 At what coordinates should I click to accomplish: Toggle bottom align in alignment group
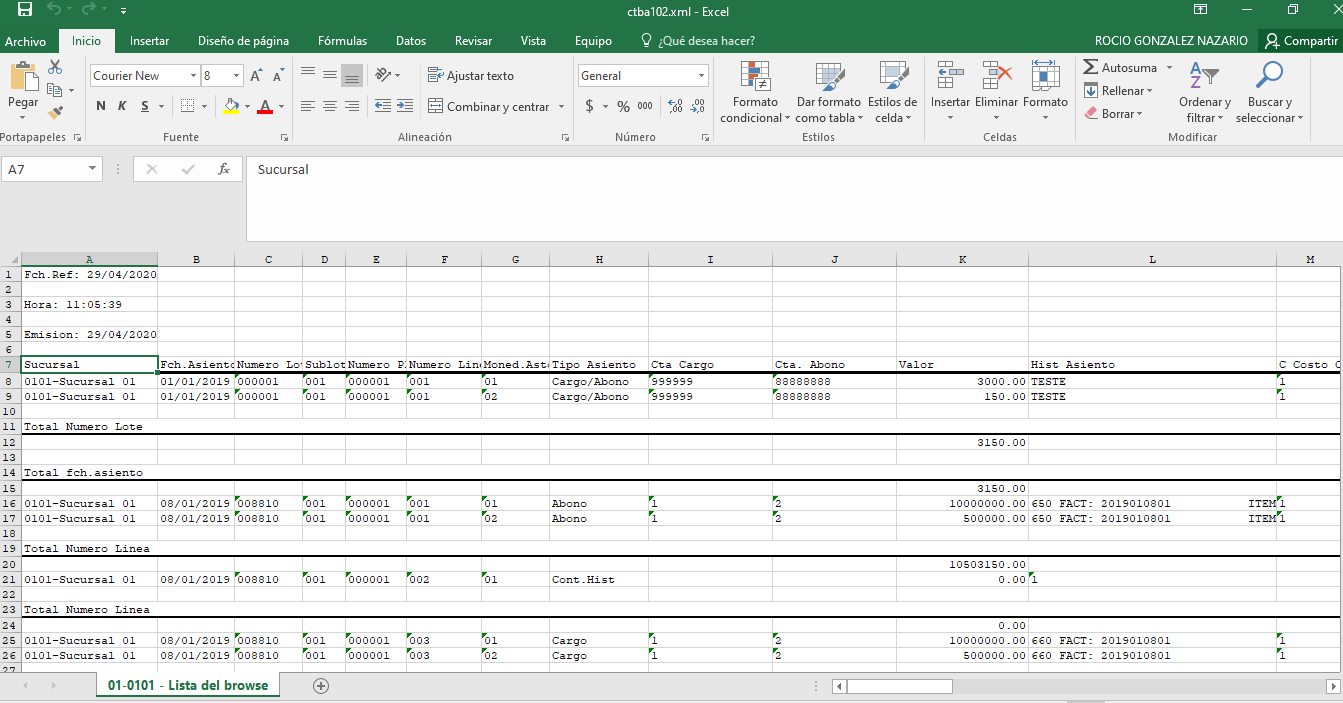point(352,75)
